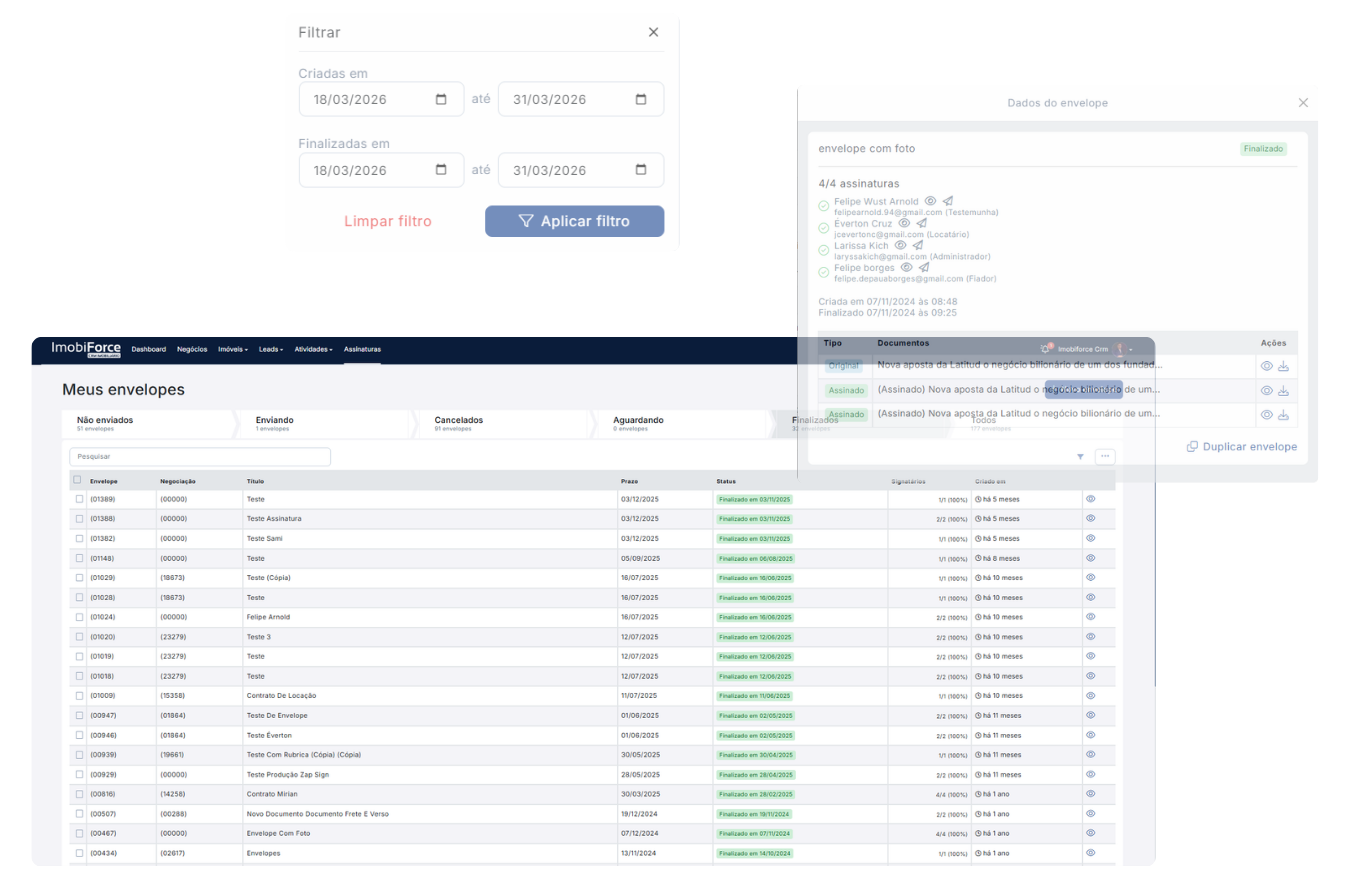Click the status 'Finalizado em 06/08/2025'
This screenshot has height=895, width=1350.
(755, 558)
